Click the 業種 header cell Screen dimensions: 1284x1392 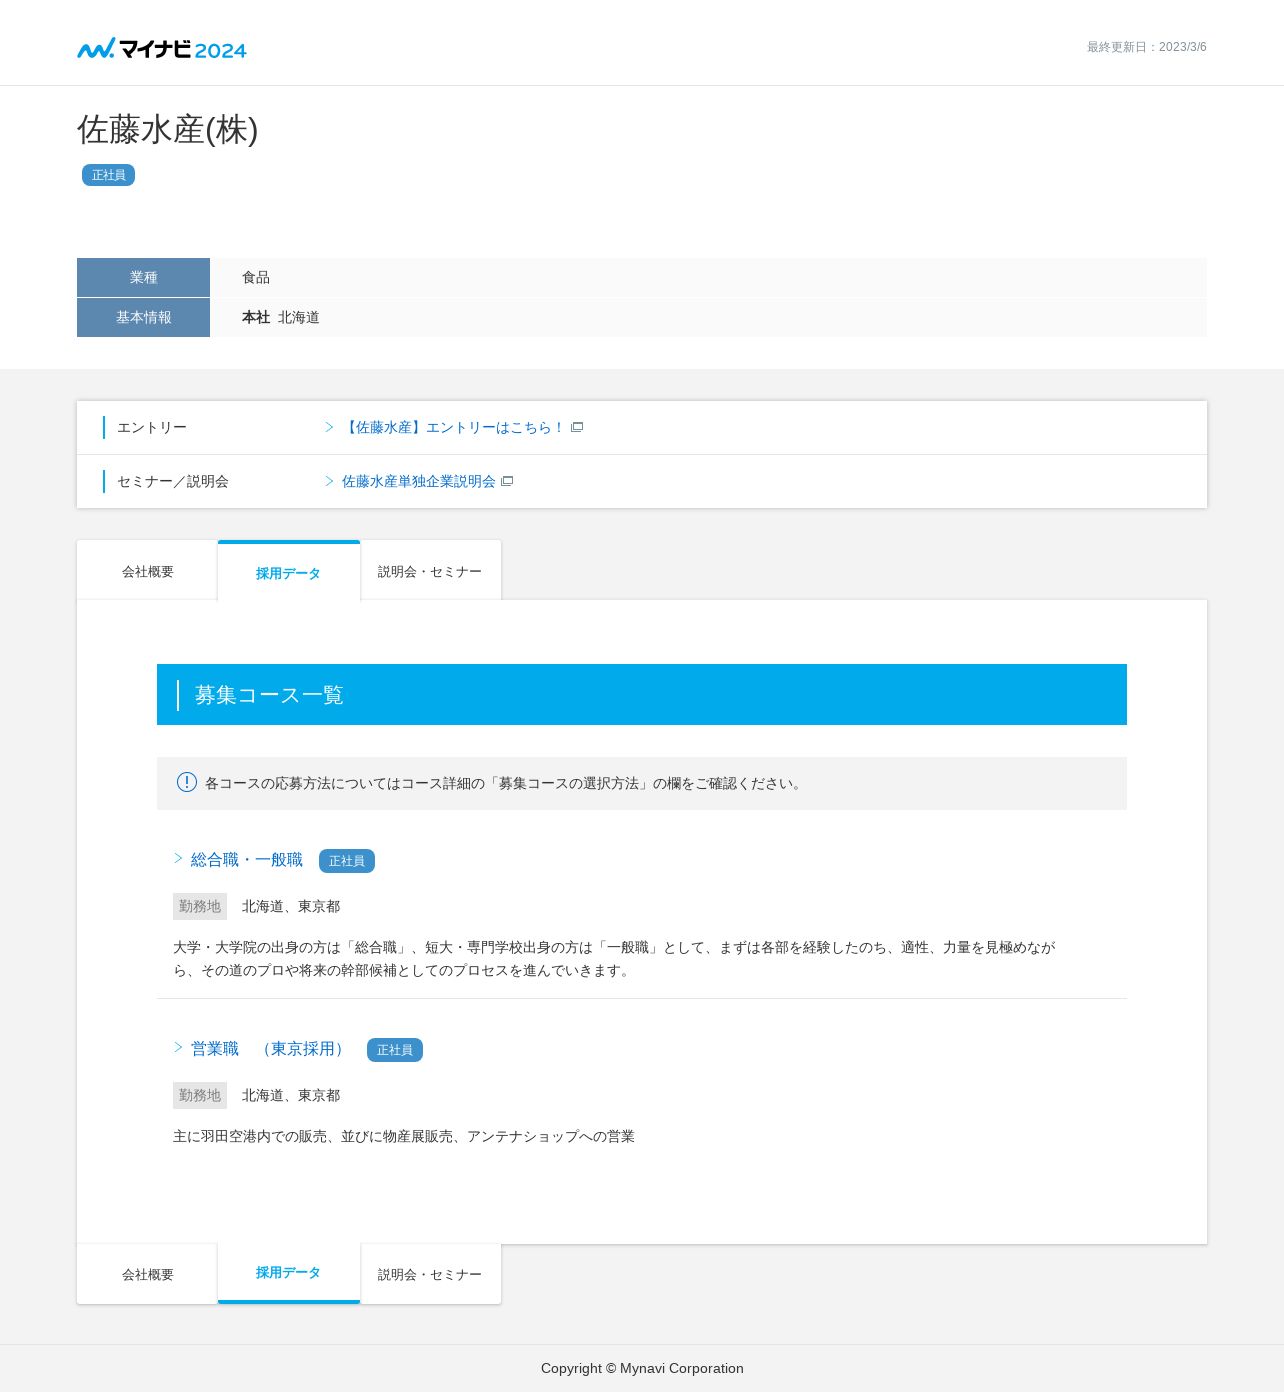pos(143,277)
